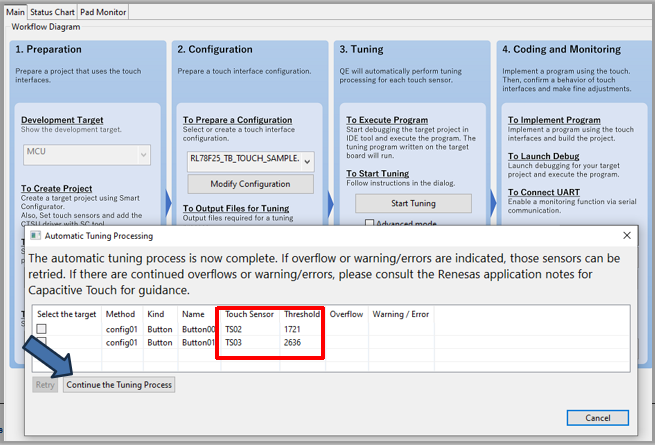Image resolution: width=655 pixels, height=445 pixels.
Task: Close the Automatic Tuning Processing dialog
Action: [627, 236]
